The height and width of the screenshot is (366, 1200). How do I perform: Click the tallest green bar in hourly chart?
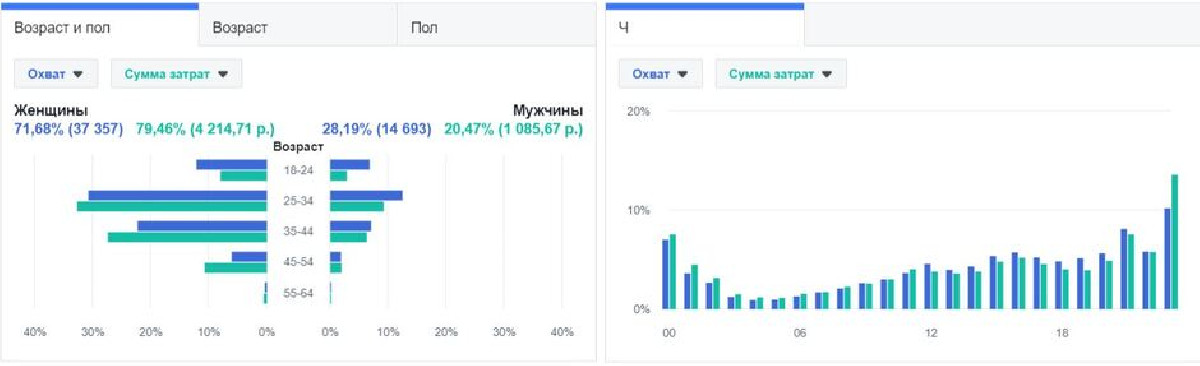(1175, 242)
